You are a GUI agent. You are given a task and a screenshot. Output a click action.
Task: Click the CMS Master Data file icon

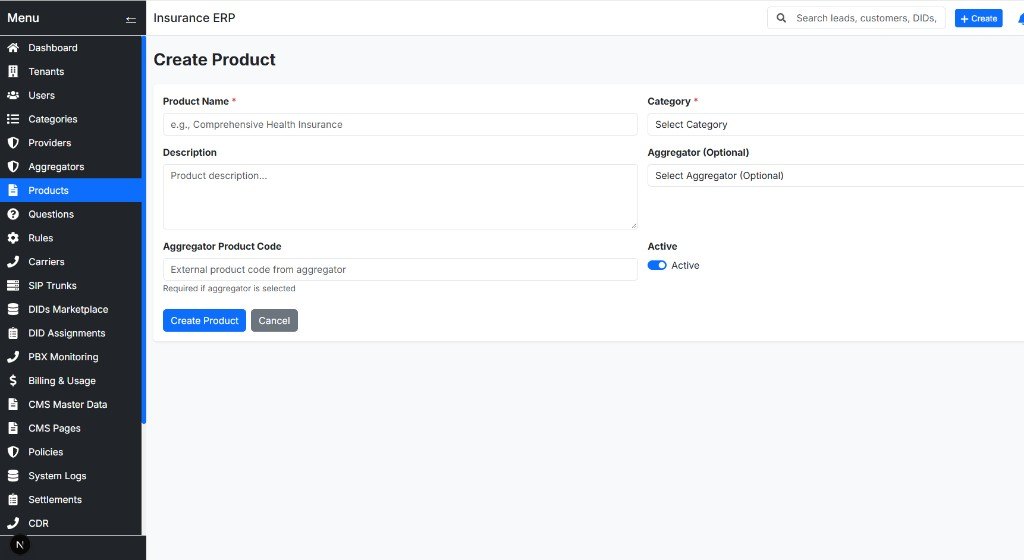(x=13, y=405)
